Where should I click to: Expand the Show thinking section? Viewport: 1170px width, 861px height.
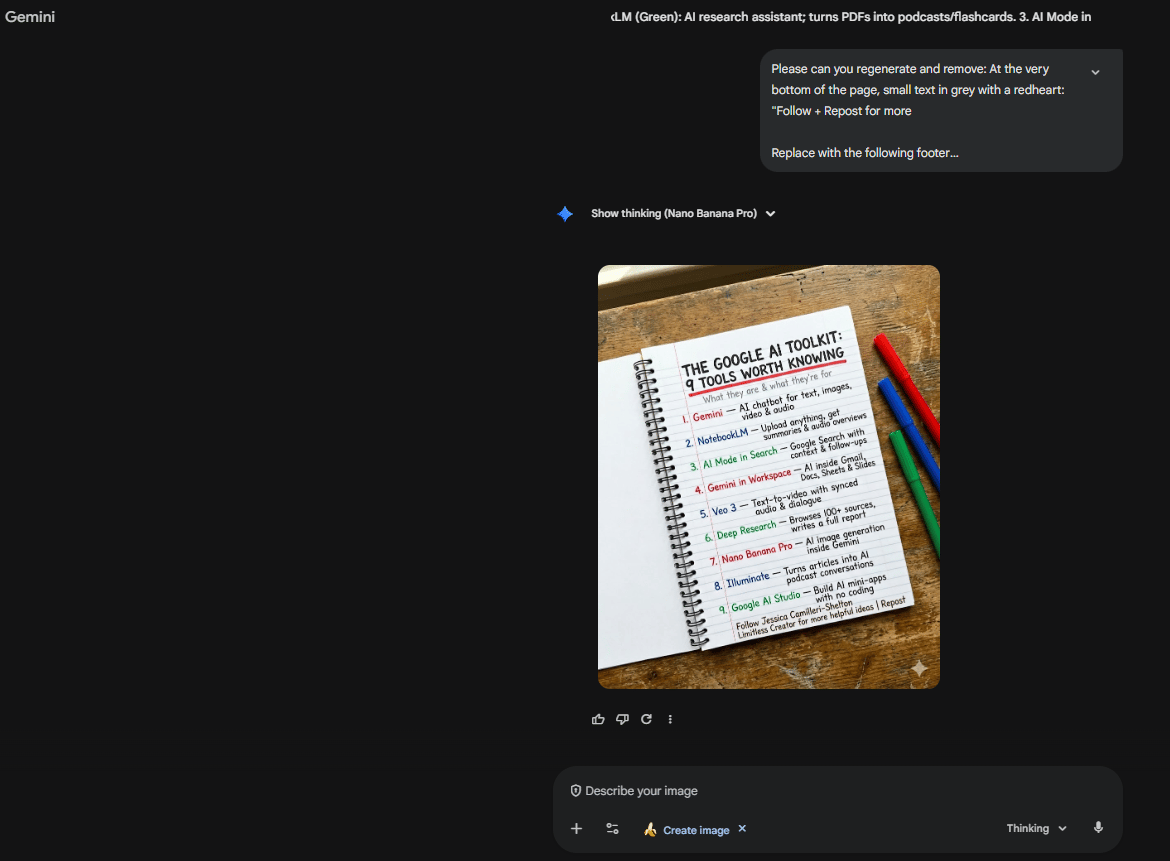click(x=683, y=213)
